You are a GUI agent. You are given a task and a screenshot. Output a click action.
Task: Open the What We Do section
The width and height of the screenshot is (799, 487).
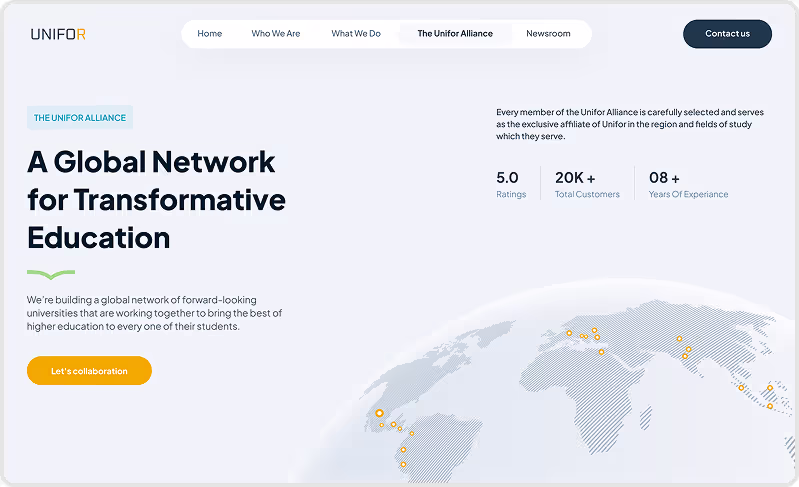356,34
